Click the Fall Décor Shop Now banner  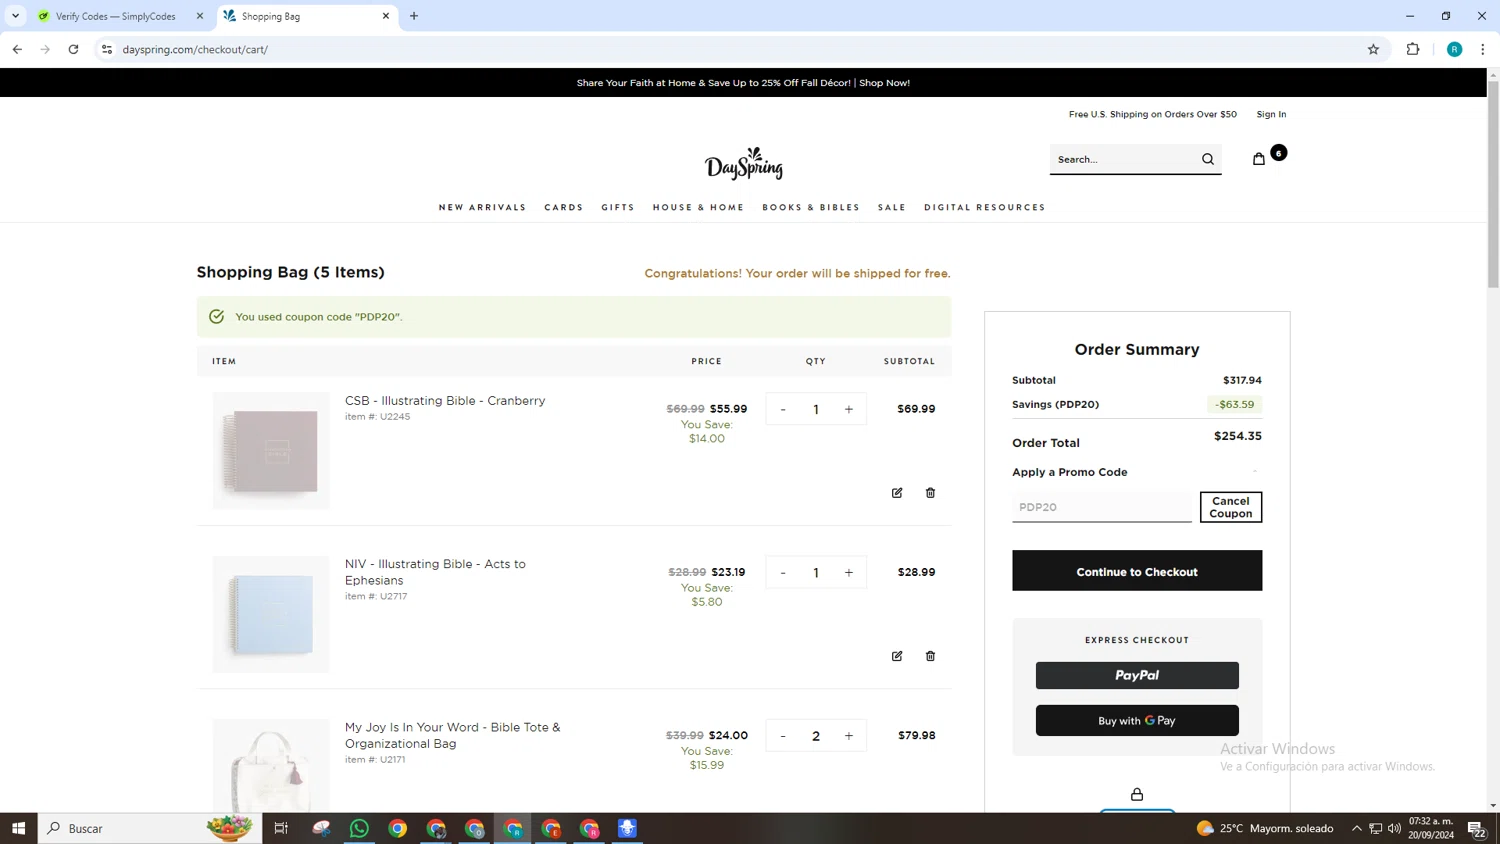[x=743, y=83]
